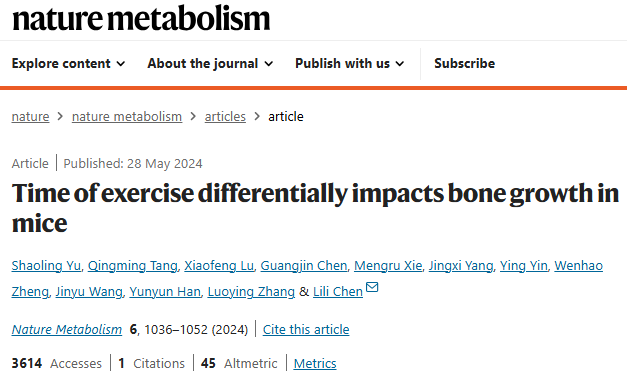Expand the Publish with us dropdown
Screen dimensions: 627x378
tap(350, 64)
